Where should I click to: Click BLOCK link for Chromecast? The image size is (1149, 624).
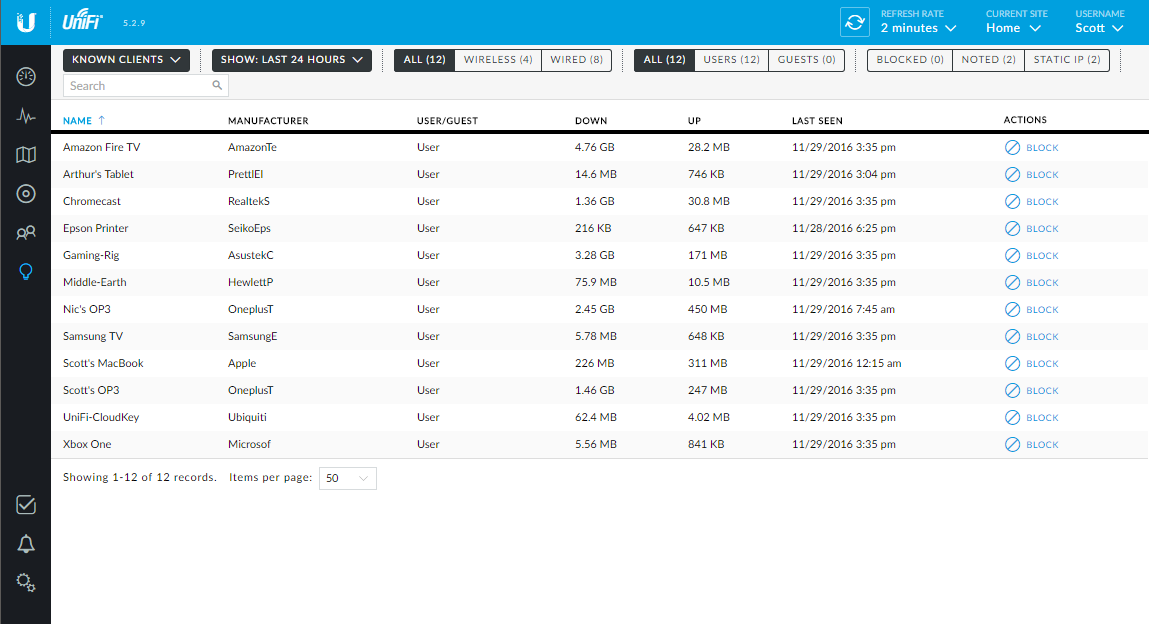pos(1042,202)
